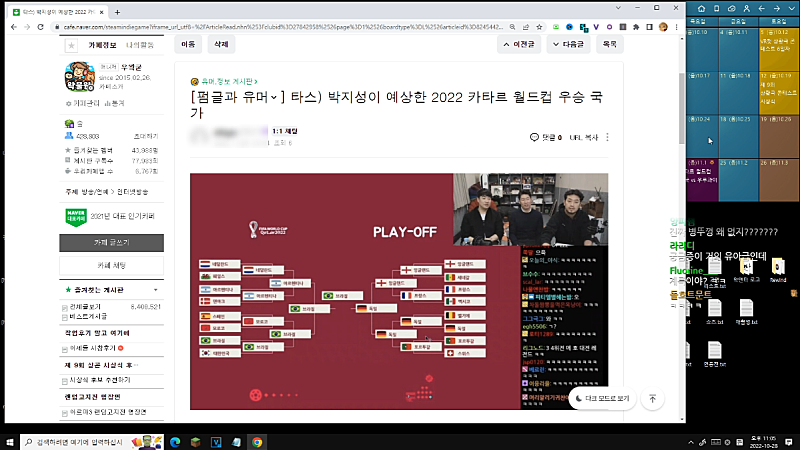Click the right arrow in the calendar window
This screenshot has width=800, height=450.
tap(777, 9)
